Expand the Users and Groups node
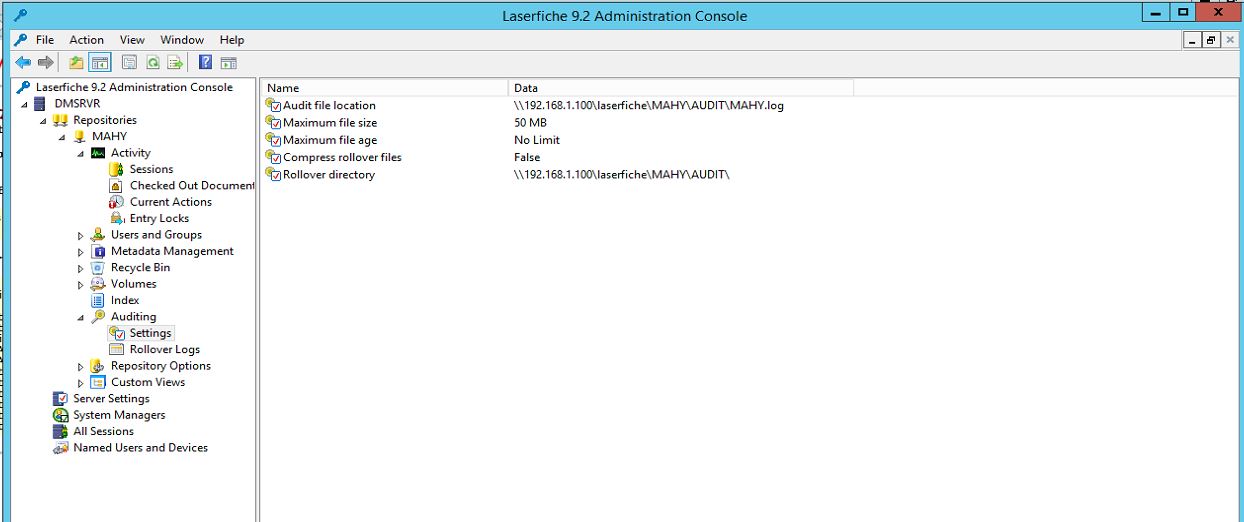 pyautogui.click(x=81, y=235)
